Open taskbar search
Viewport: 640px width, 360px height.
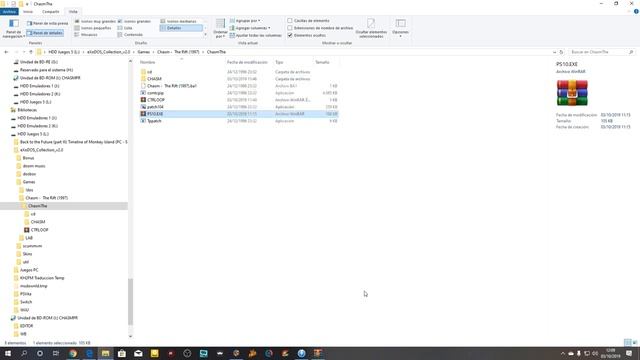24,353
